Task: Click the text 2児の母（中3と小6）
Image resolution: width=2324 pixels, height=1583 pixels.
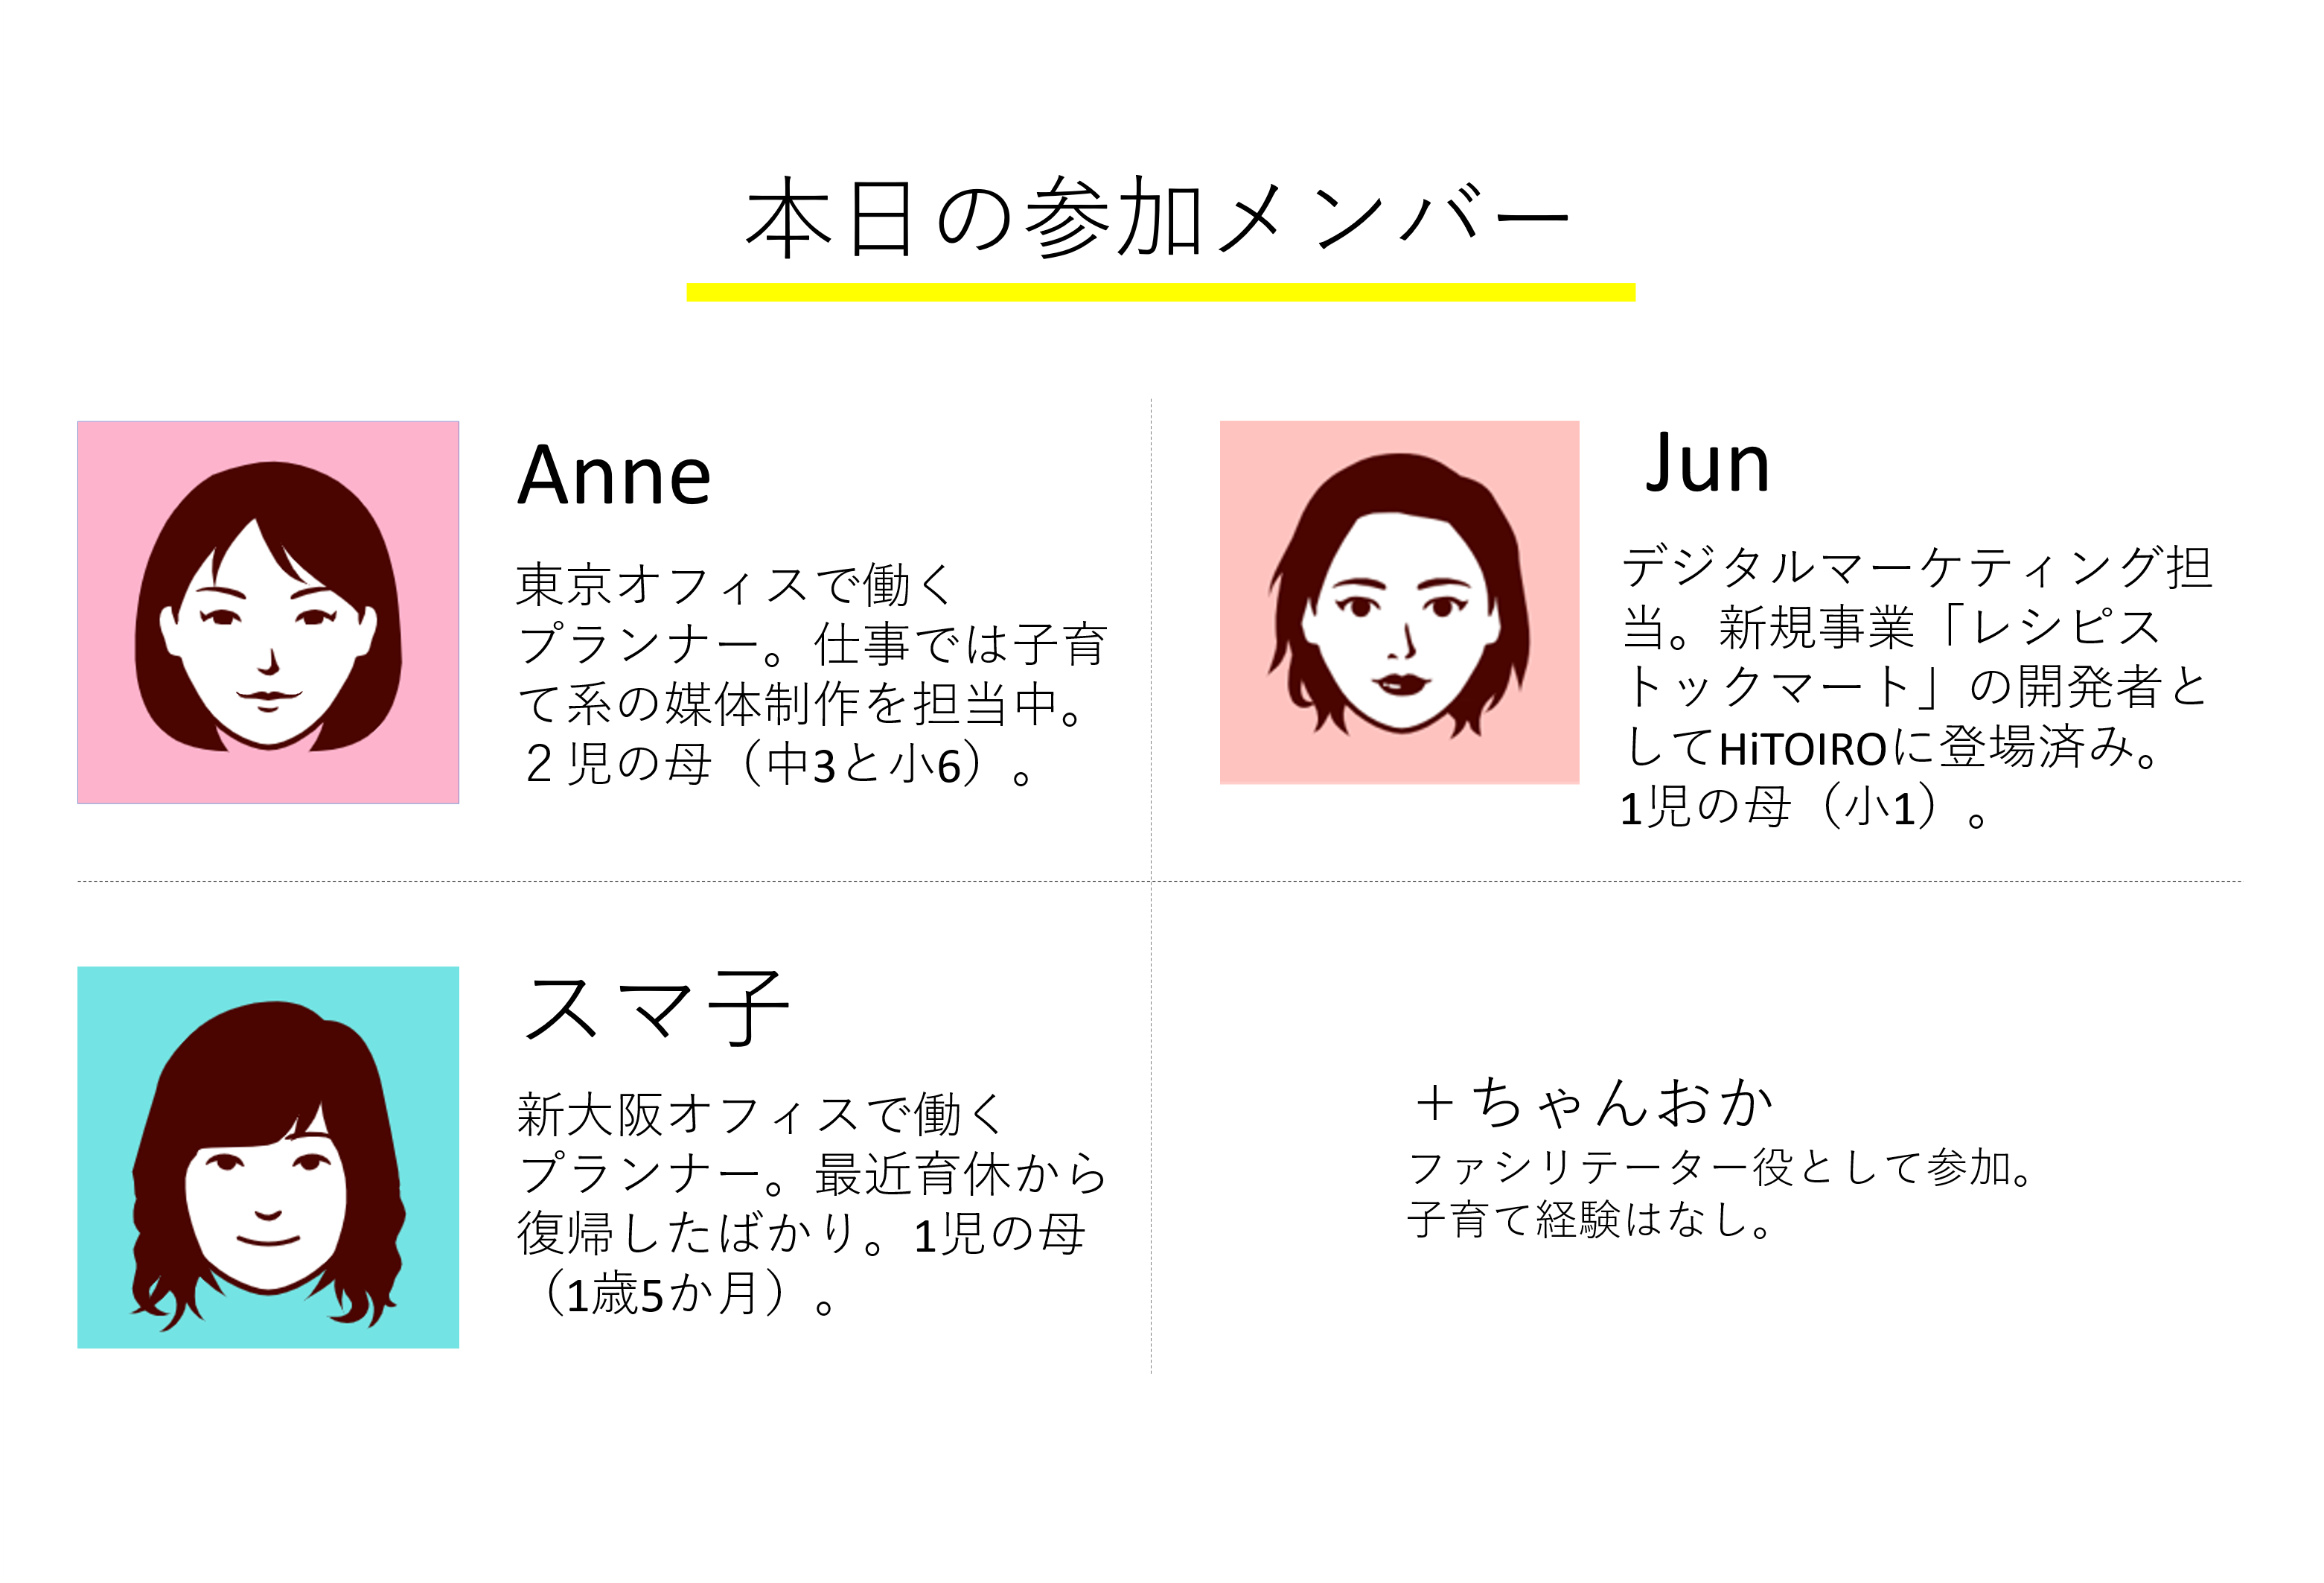Action: coord(778,765)
